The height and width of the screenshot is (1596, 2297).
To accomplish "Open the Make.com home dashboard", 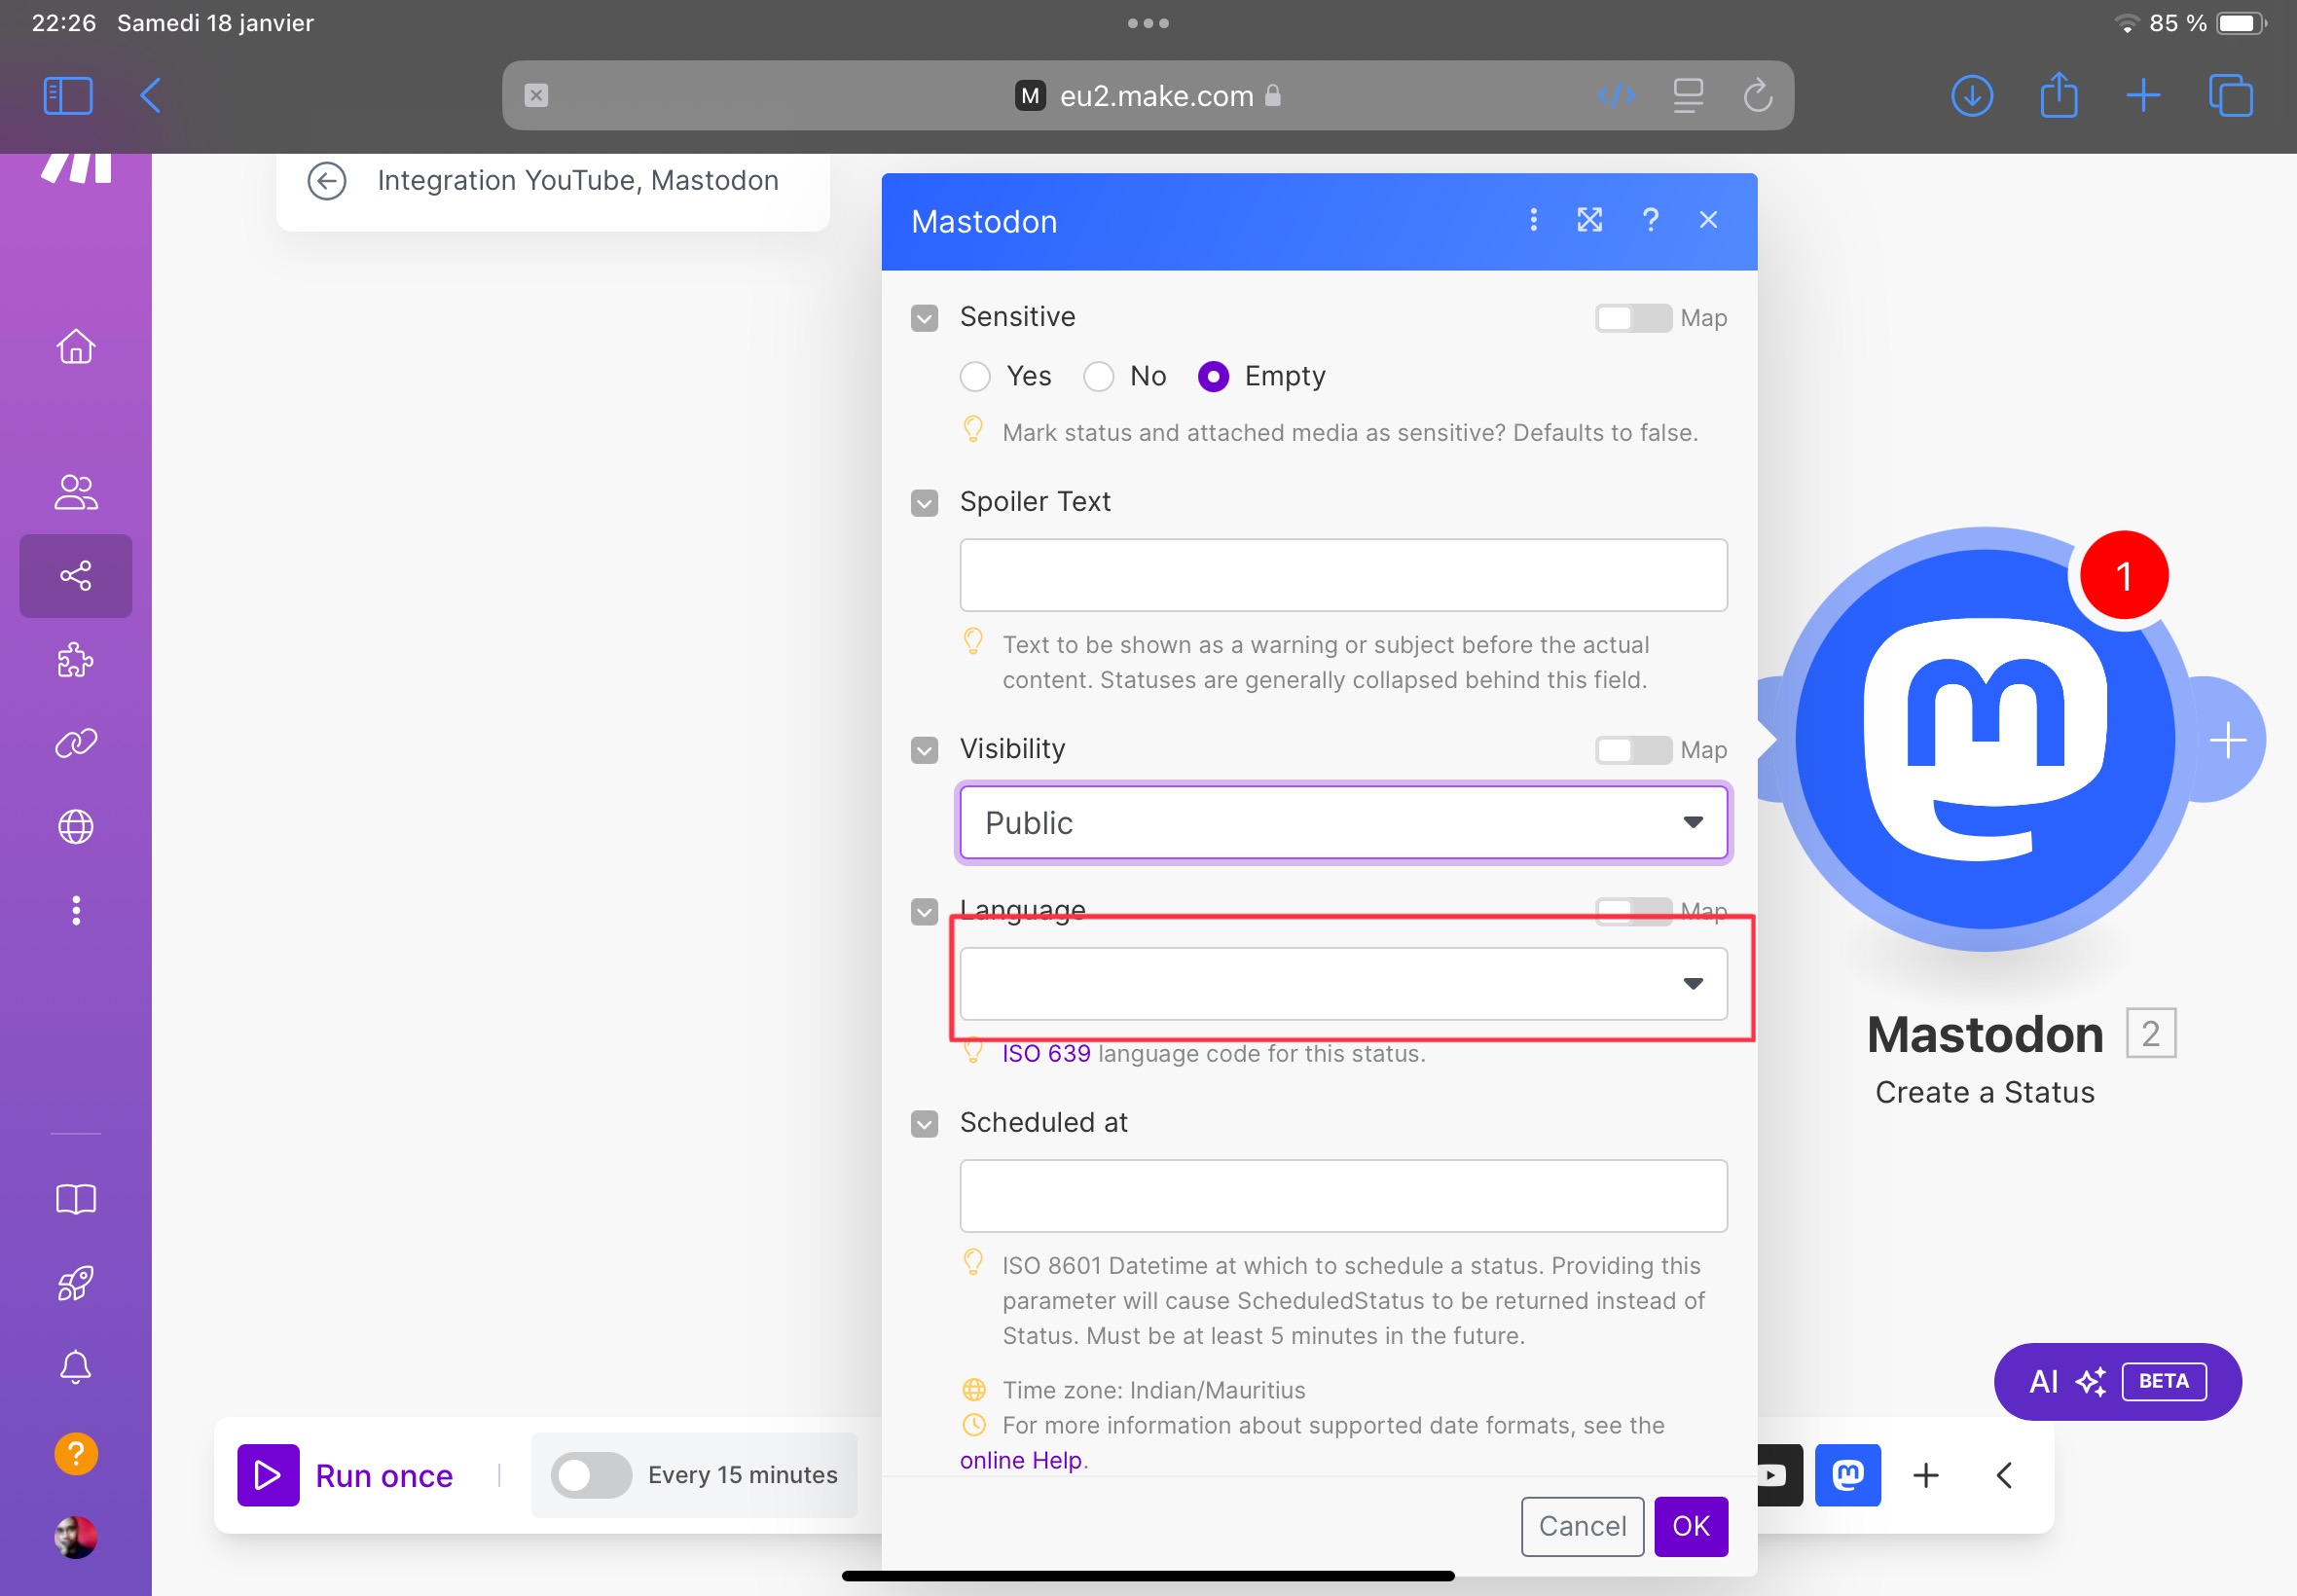I will [x=75, y=347].
